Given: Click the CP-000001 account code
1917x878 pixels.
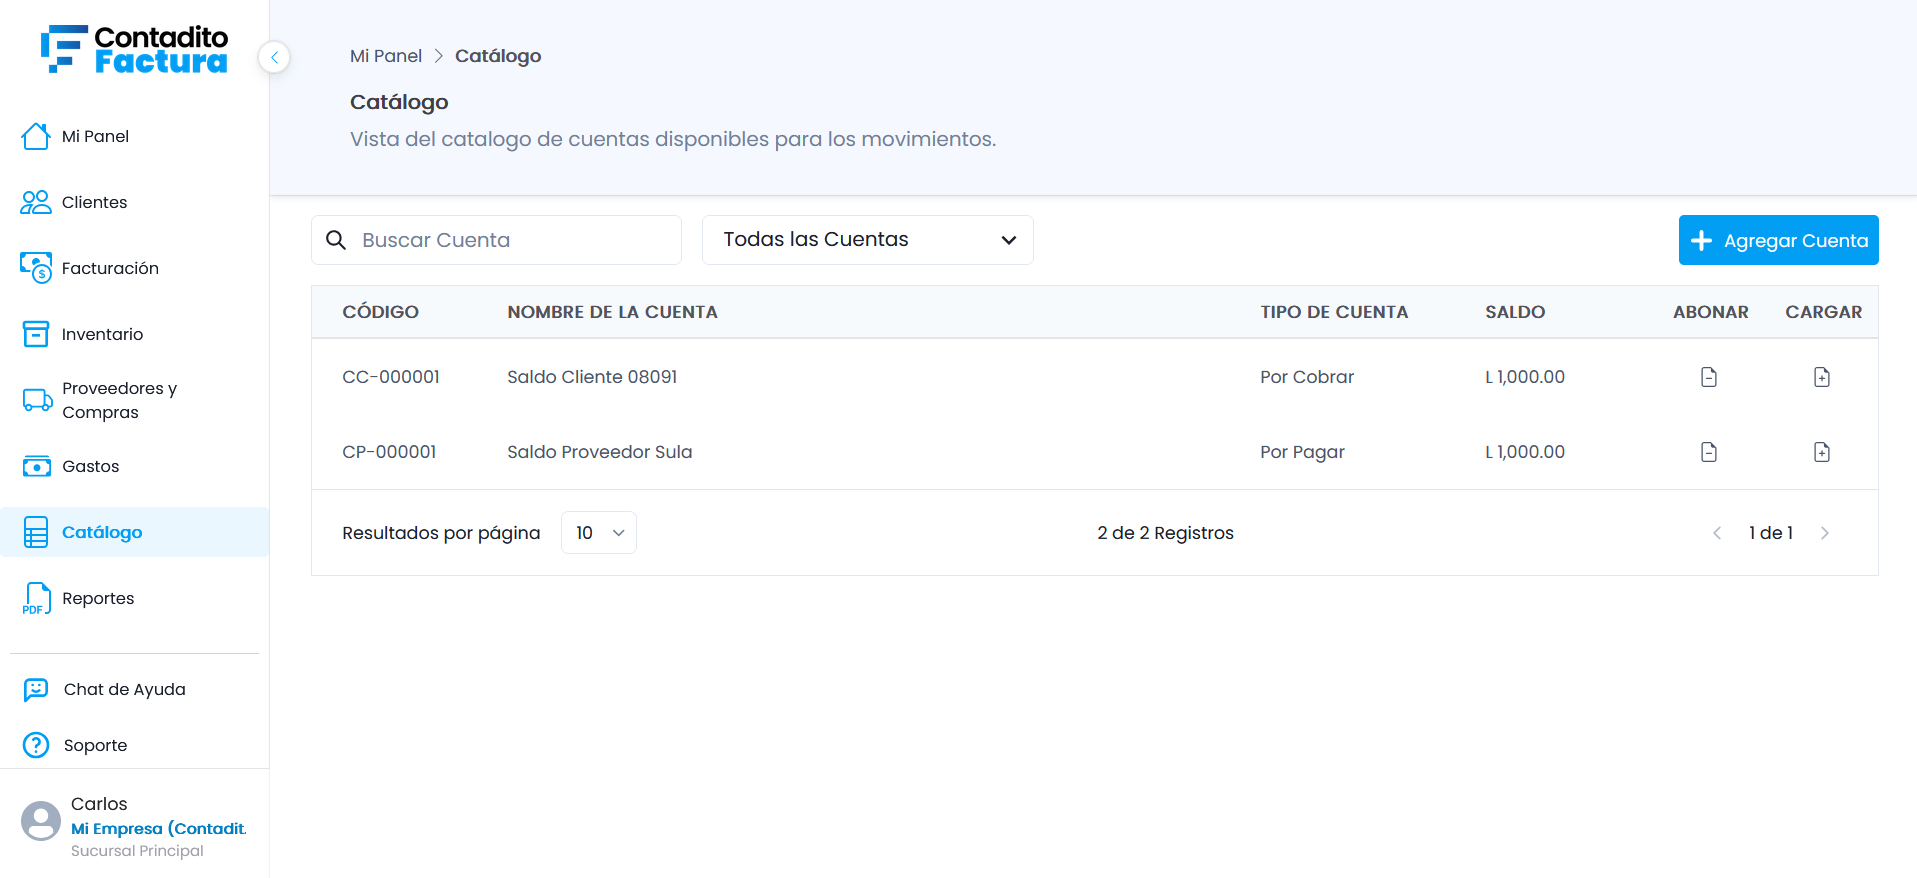Looking at the screenshot, I should click(389, 452).
